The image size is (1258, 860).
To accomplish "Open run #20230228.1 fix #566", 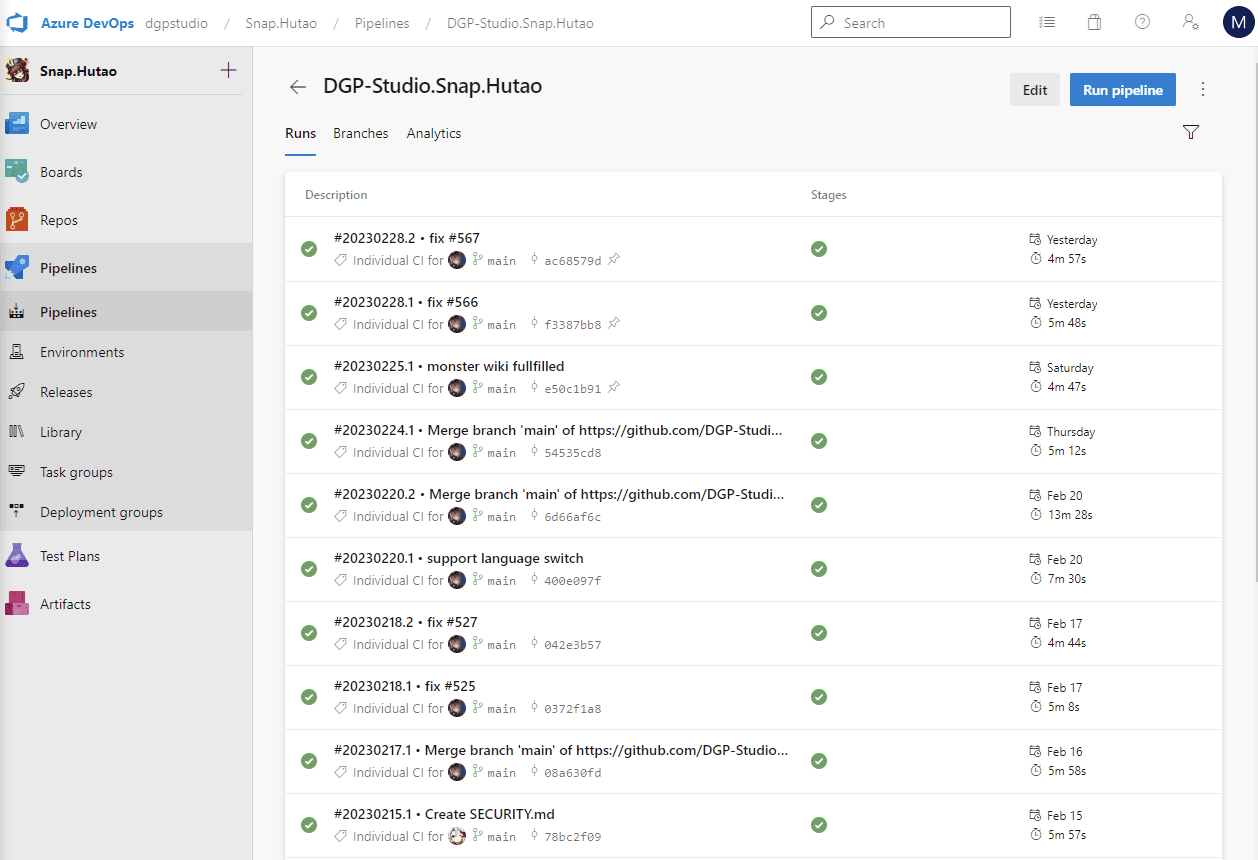I will (406, 302).
